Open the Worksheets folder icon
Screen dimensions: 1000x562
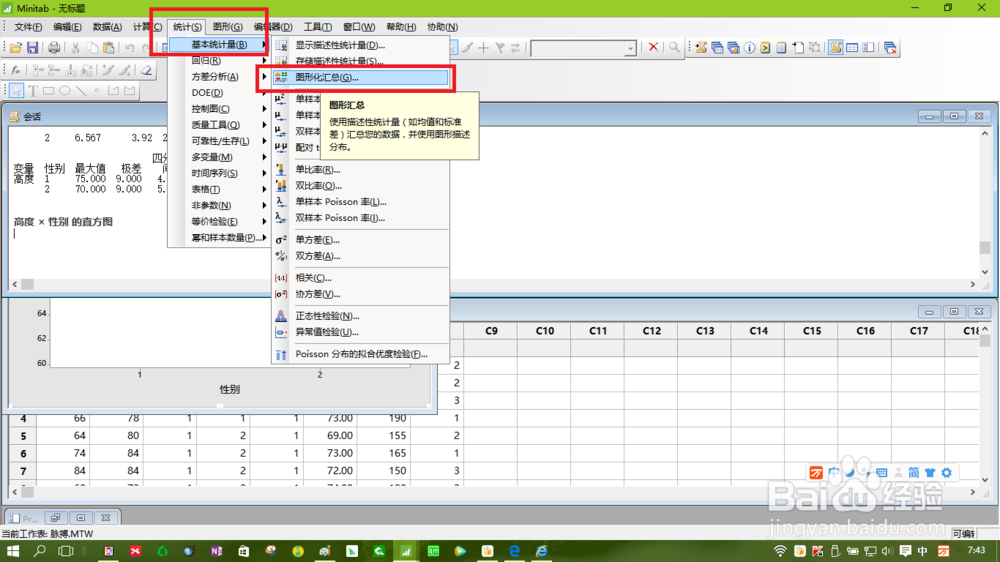click(x=717, y=48)
